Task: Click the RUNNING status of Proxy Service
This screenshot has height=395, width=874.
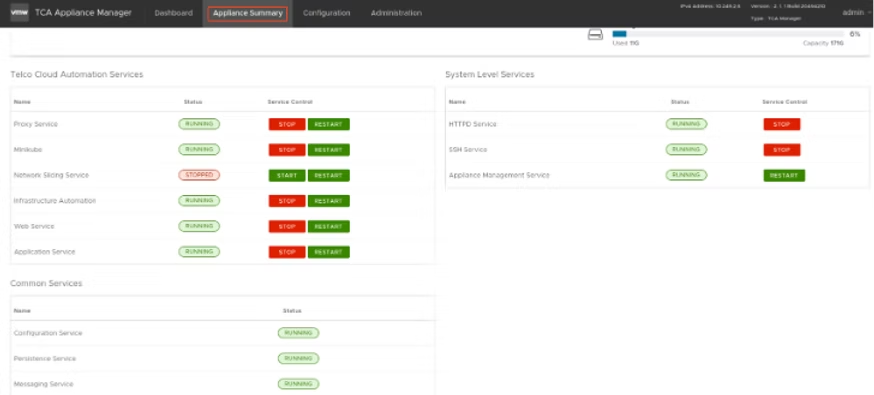Action: click(199, 124)
